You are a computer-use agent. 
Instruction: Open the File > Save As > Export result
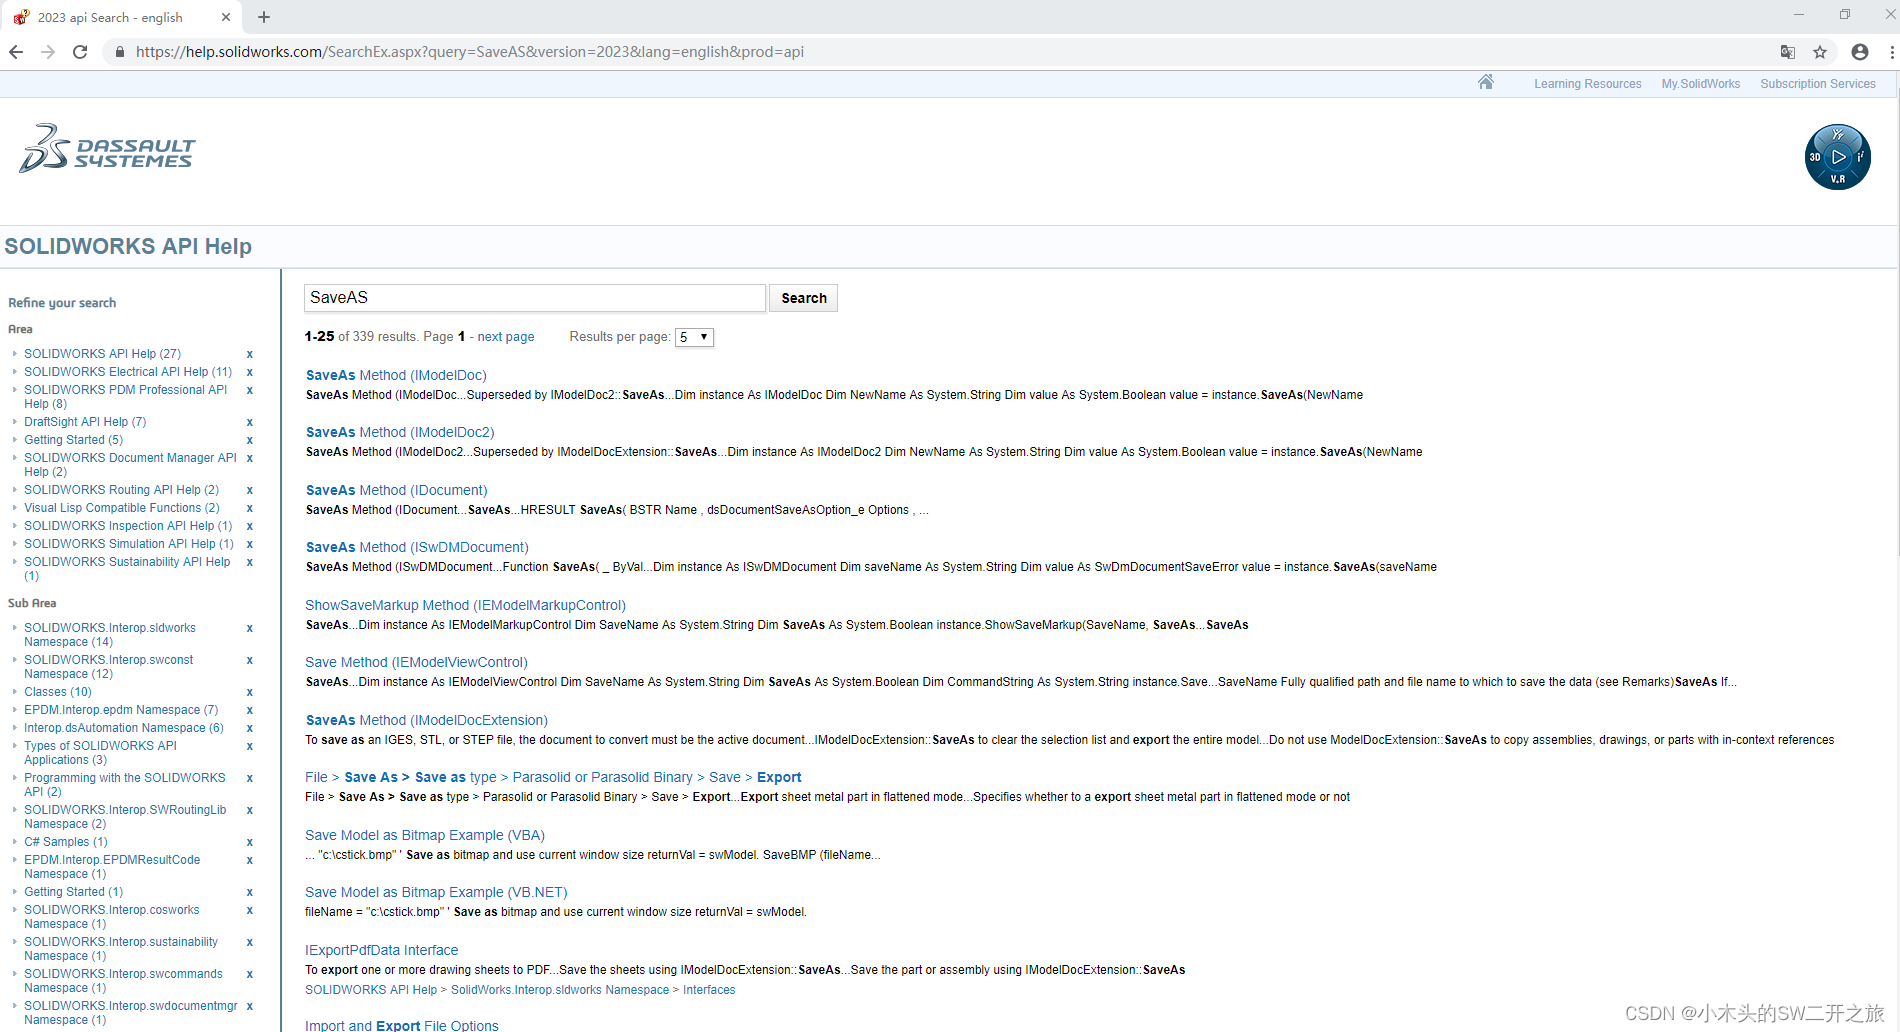pos(553,777)
